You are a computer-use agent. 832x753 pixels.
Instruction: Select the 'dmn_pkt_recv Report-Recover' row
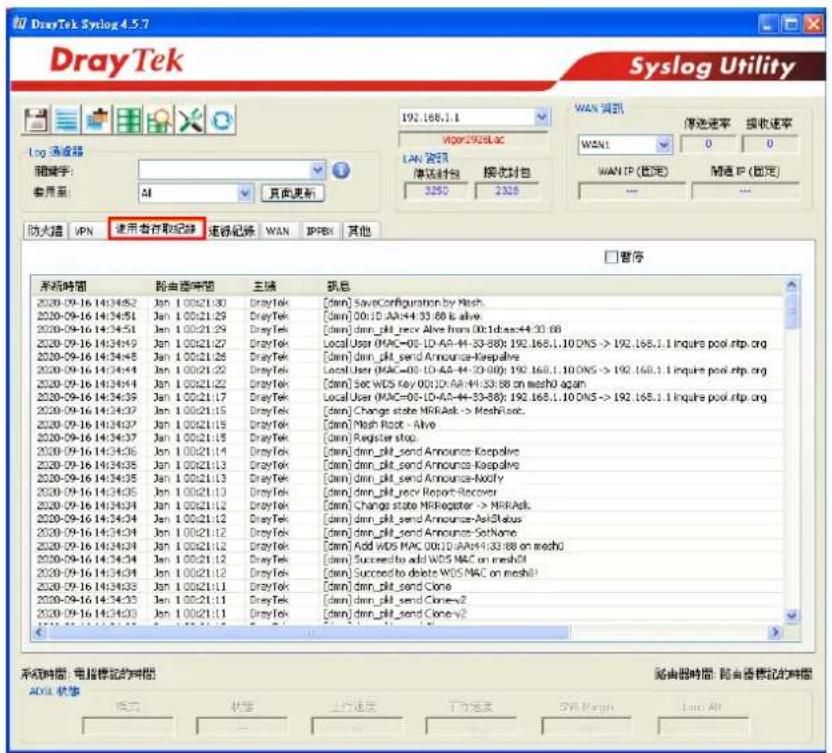pos(407,492)
